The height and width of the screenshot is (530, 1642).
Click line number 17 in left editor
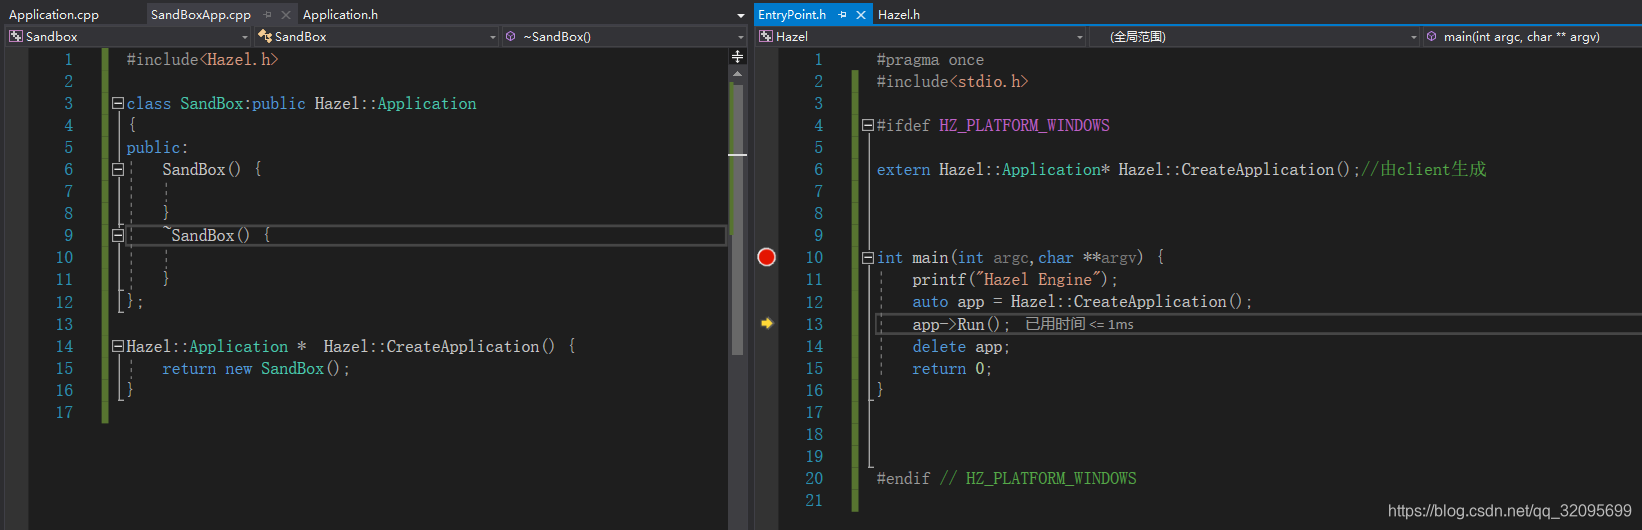click(64, 412)
